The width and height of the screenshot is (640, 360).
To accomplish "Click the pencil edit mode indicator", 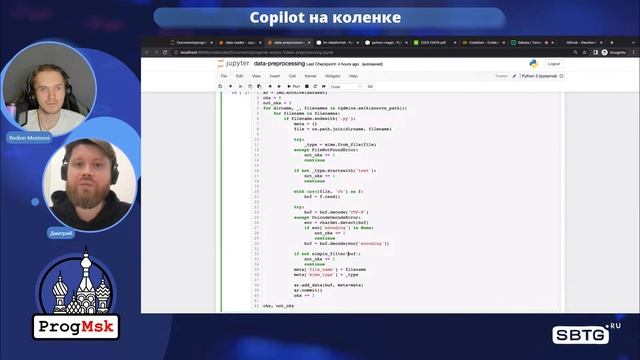I will point(514,76).
